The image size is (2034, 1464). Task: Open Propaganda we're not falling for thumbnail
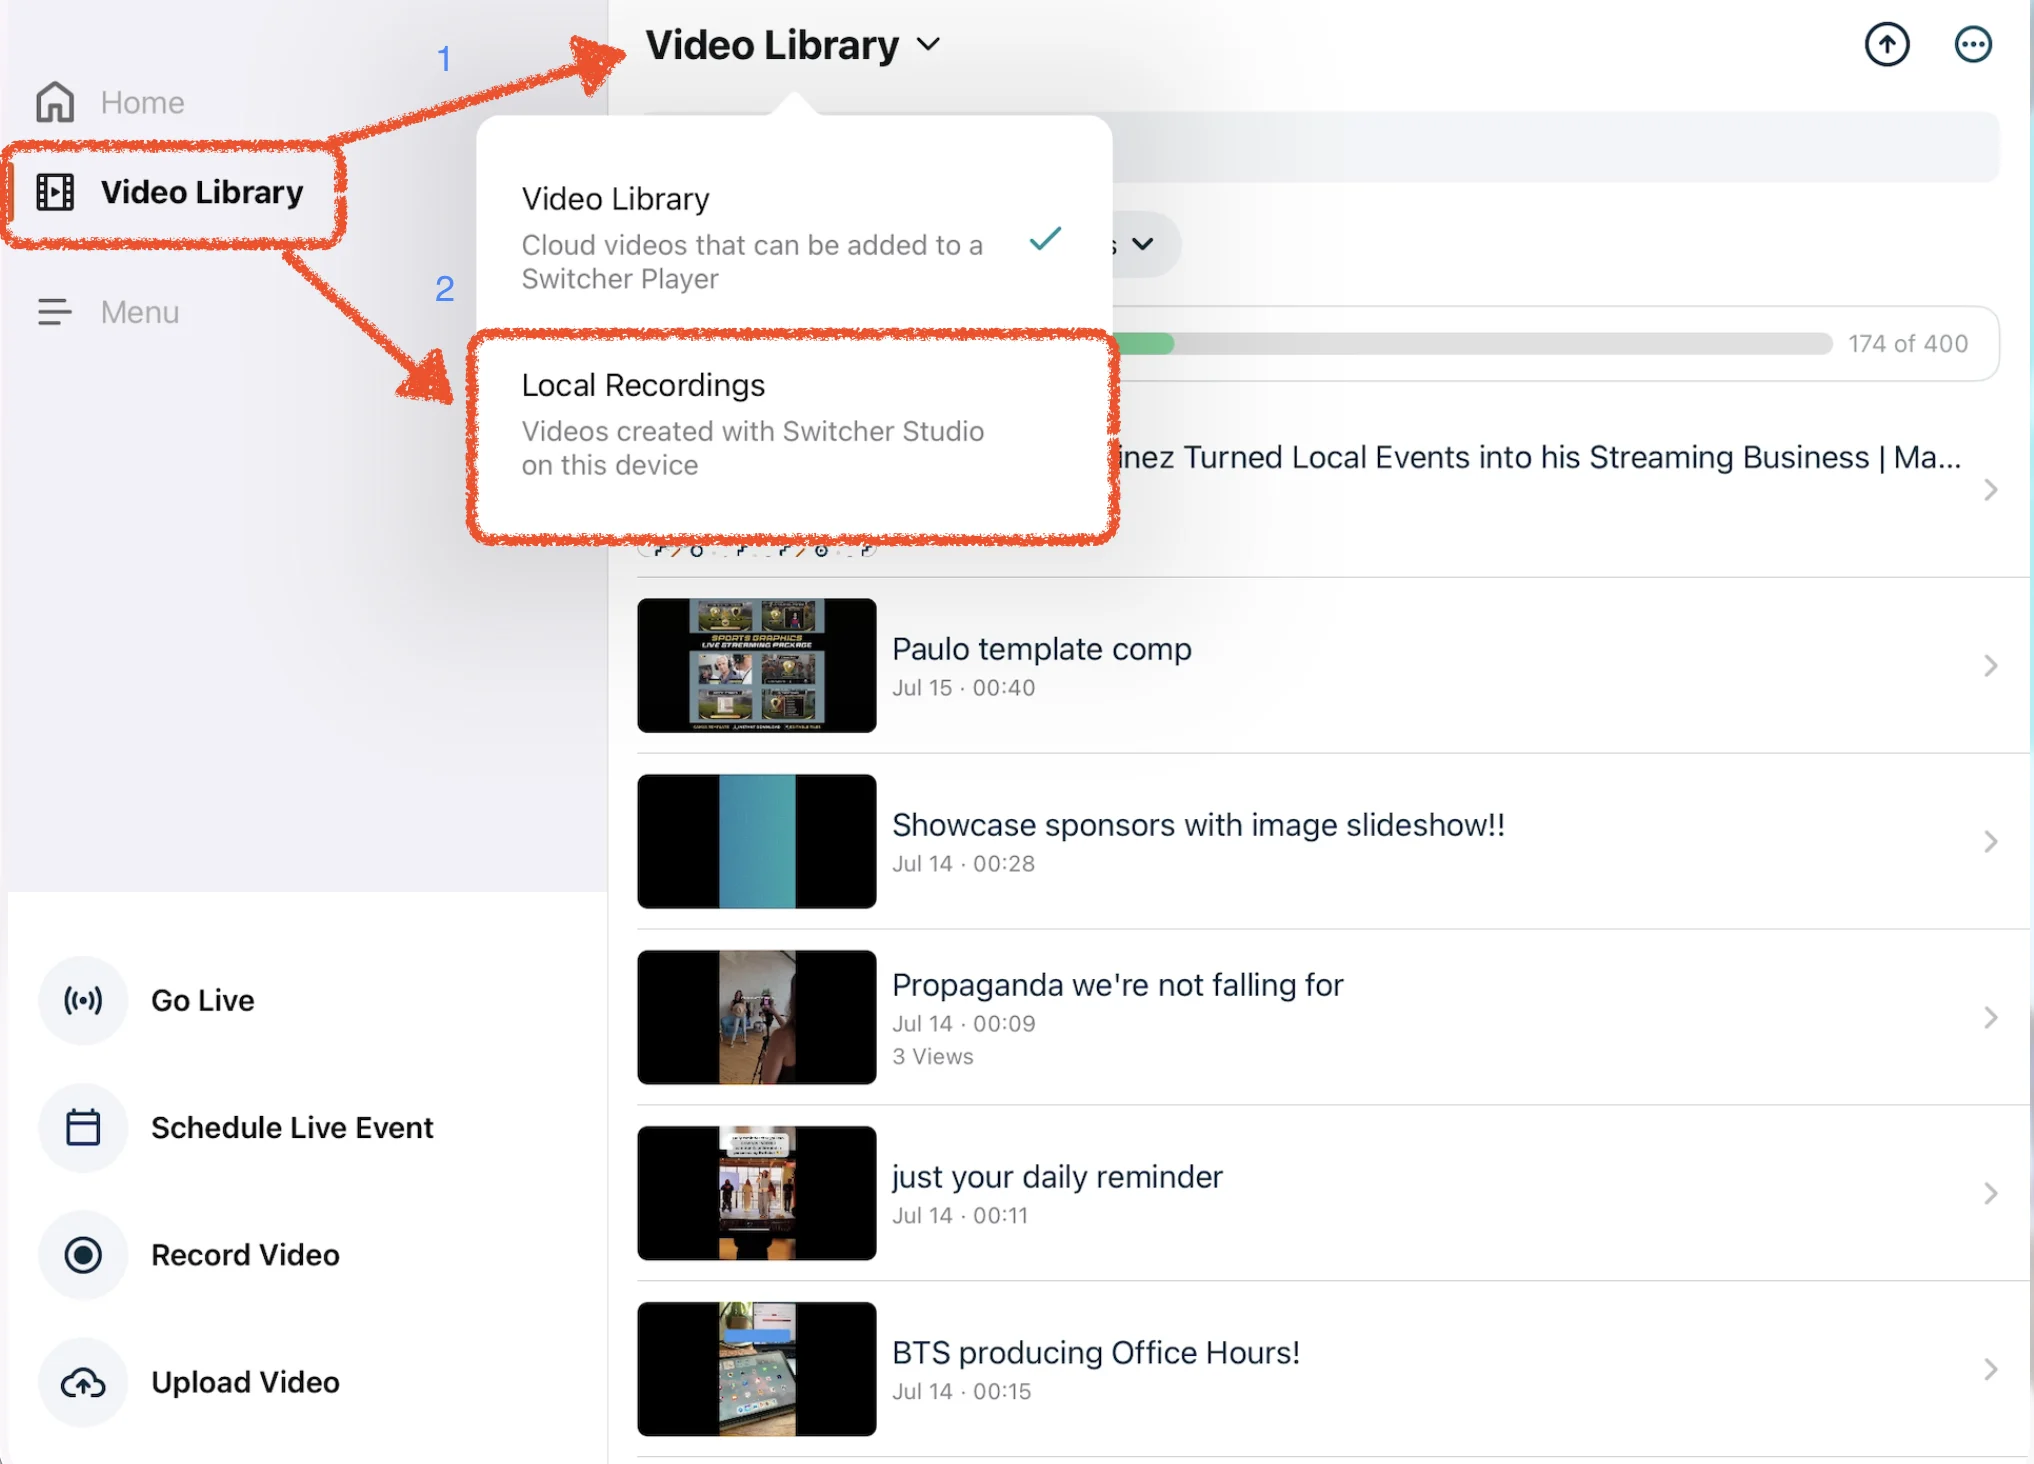tap(757, 1018)
